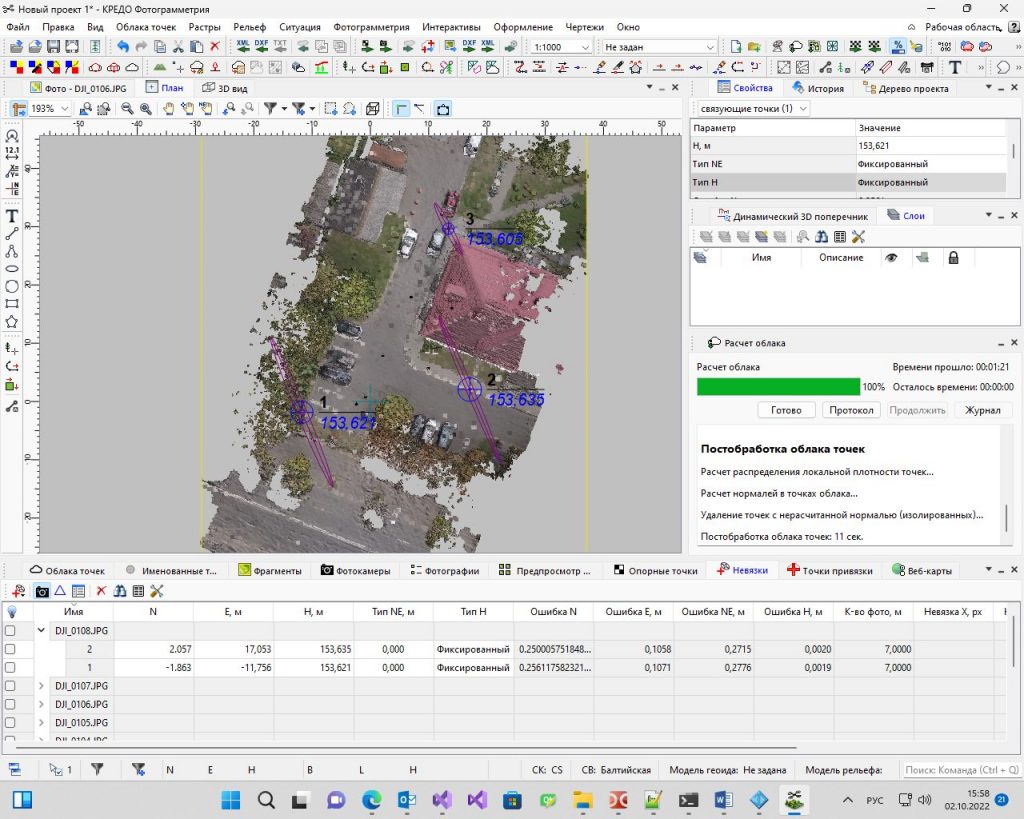Screen dimensions: 1024x819
Task: Click the zoom out magnifier in the view toolbar
Action: [x=127, y=109]
